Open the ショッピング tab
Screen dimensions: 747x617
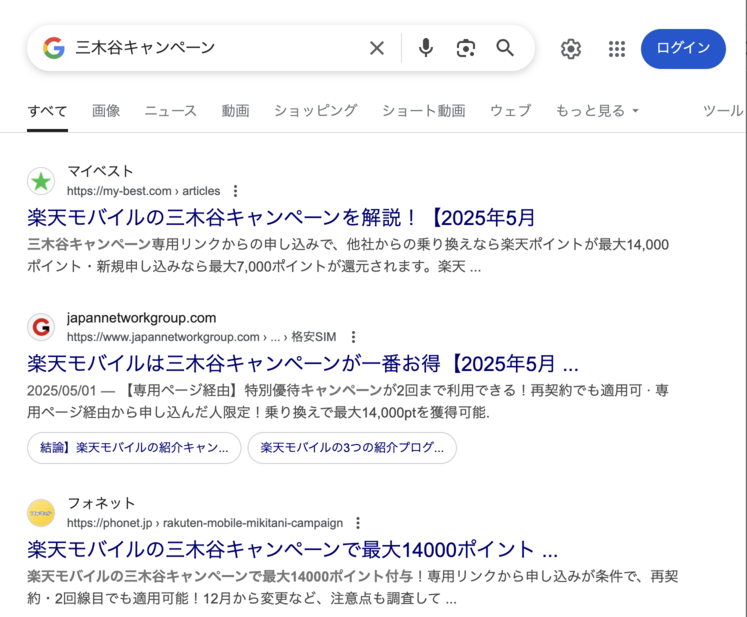pyautogui.click(x=315, y=111)
